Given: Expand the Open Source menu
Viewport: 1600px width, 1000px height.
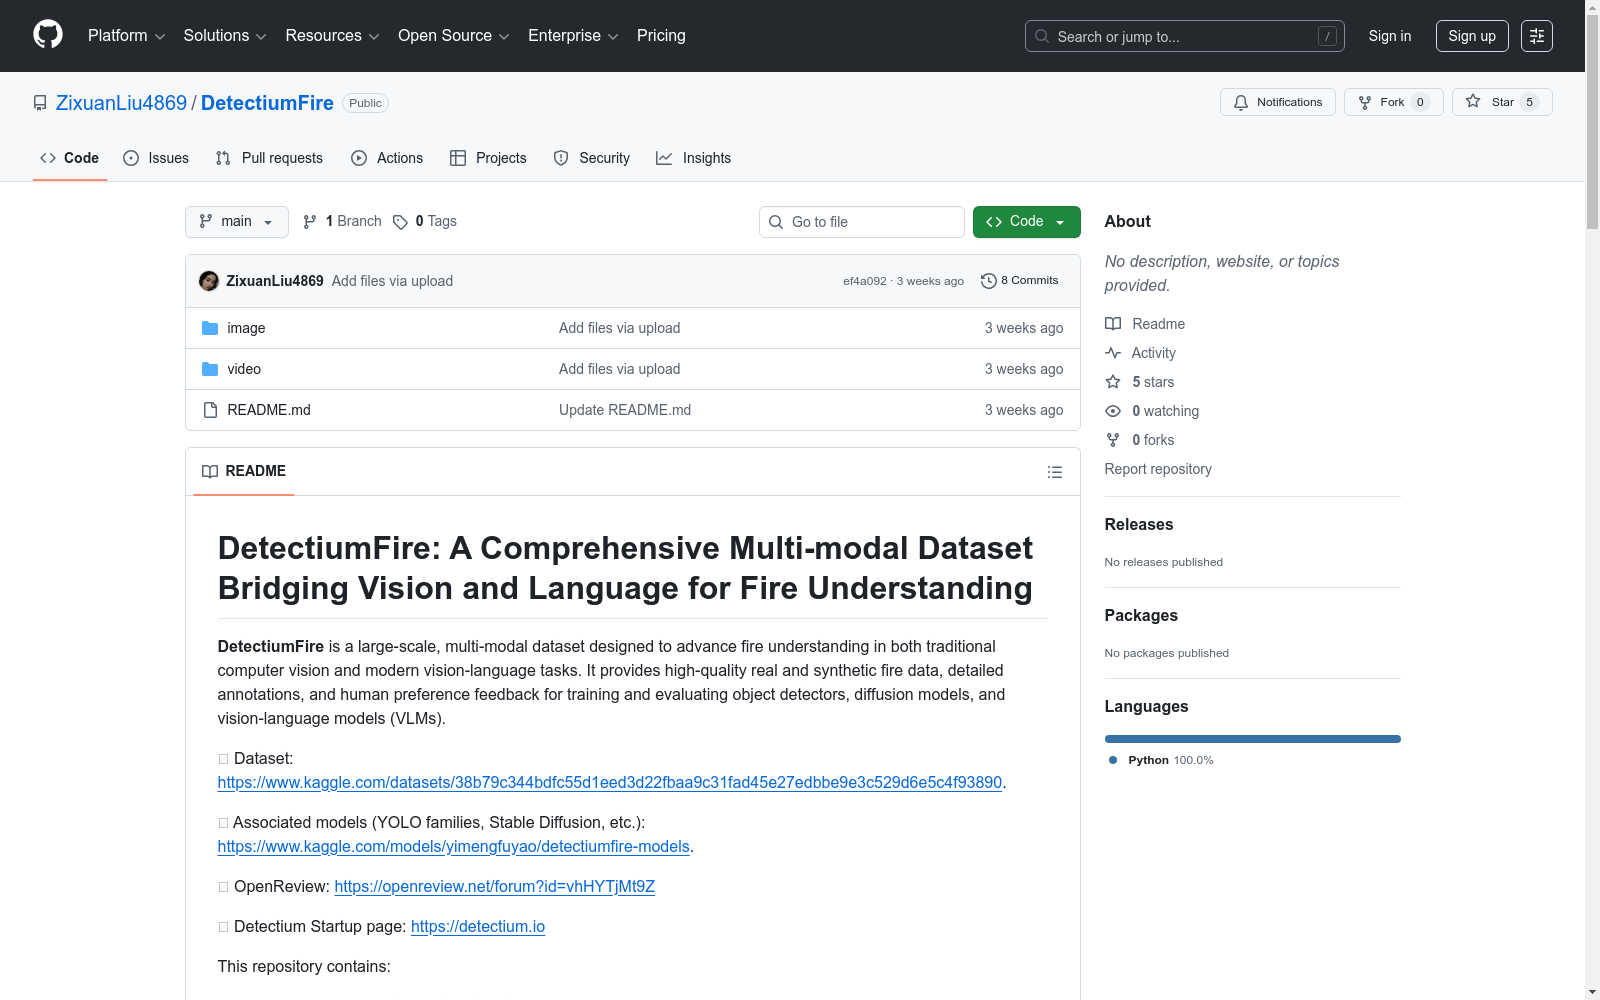Looking at the screenshot, I should pyautogui.click(x=454, y=36).
